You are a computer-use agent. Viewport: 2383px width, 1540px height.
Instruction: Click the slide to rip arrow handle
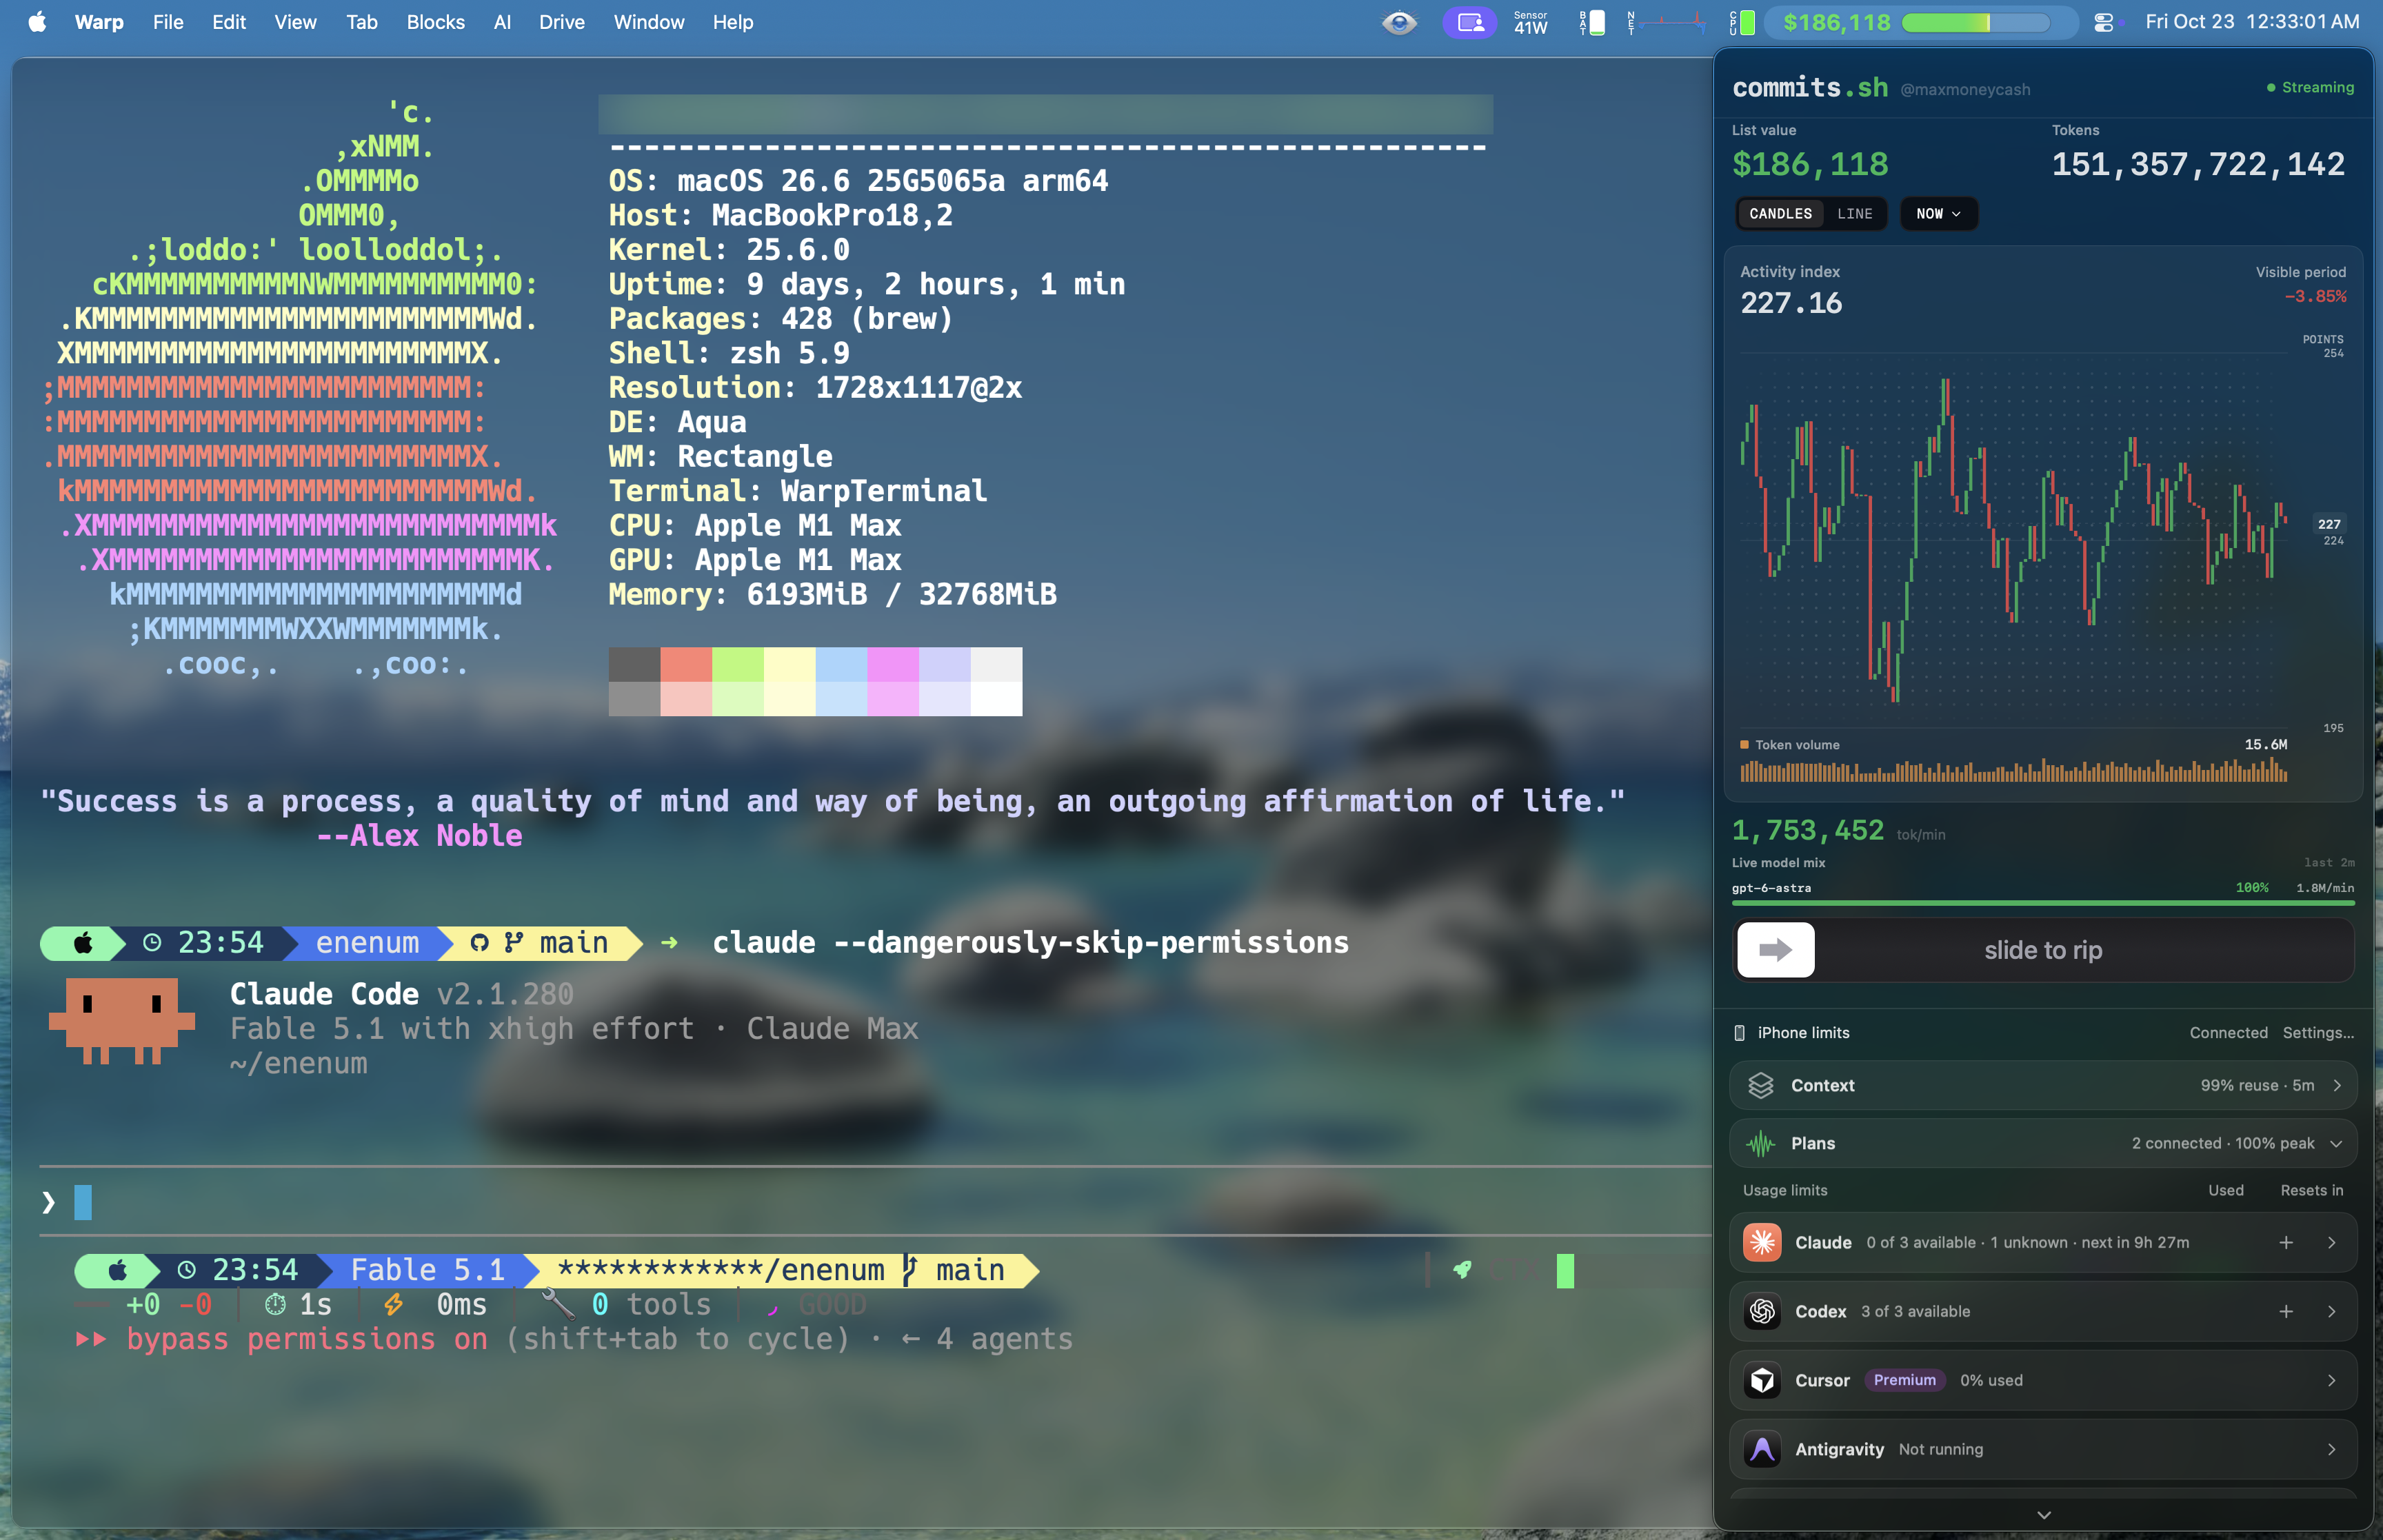[x=1775, y=950]
